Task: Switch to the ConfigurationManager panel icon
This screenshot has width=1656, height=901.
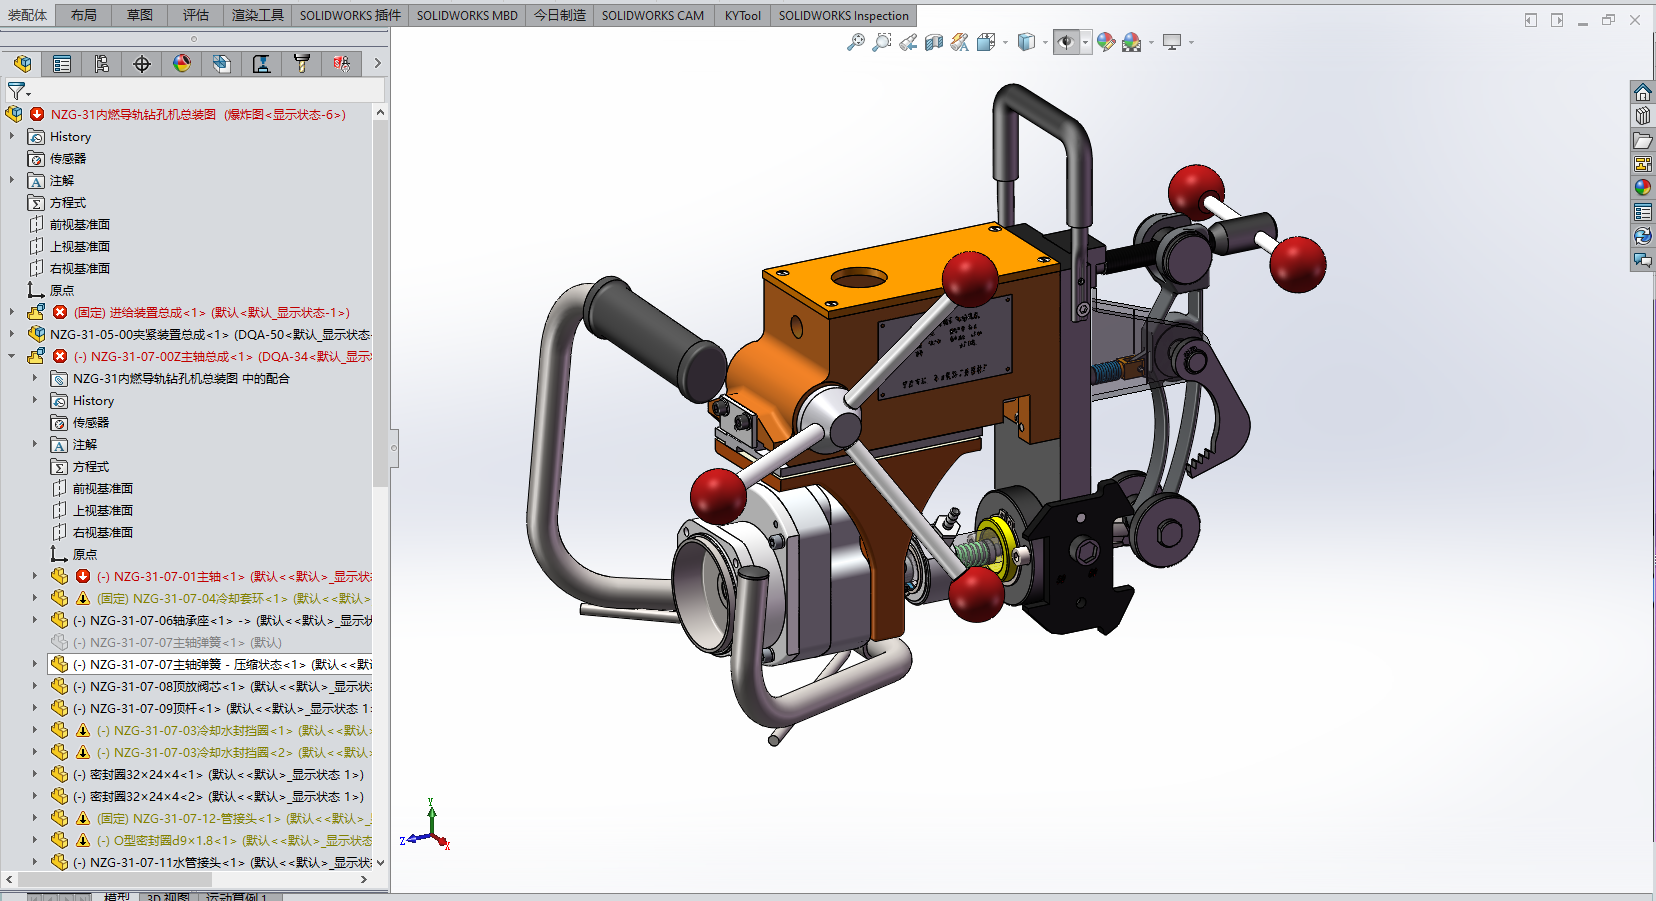Action: (101, 63)
